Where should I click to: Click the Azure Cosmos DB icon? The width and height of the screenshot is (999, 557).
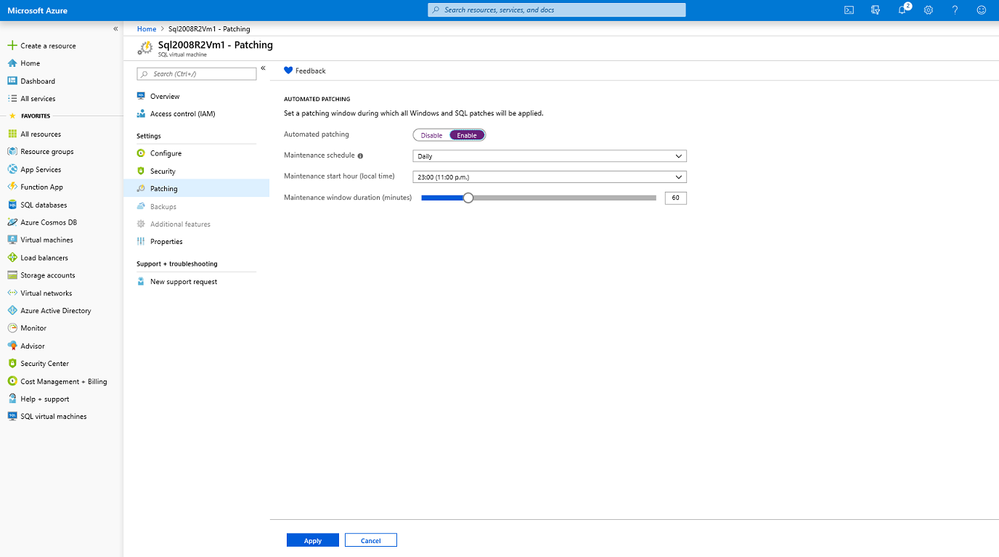click(12, 222)
